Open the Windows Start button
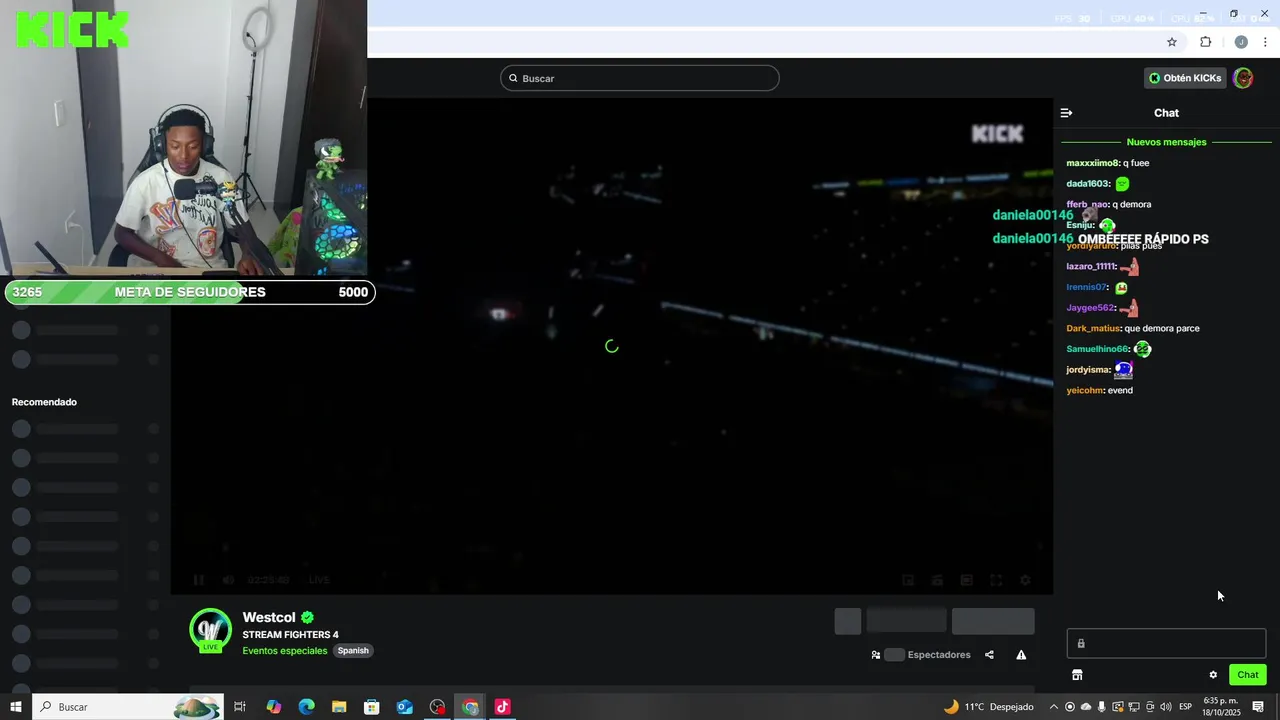 point(16,707)
